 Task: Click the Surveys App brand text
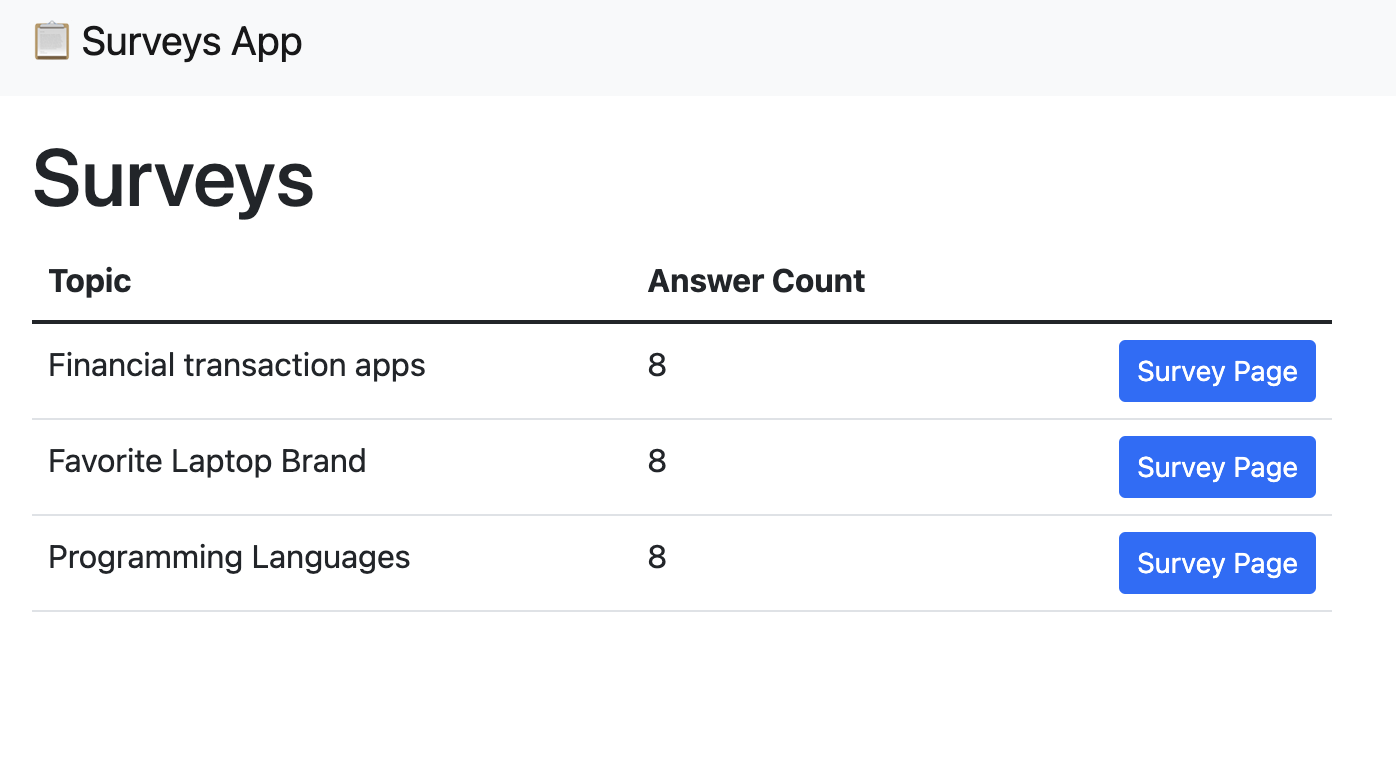click(192, 41)
